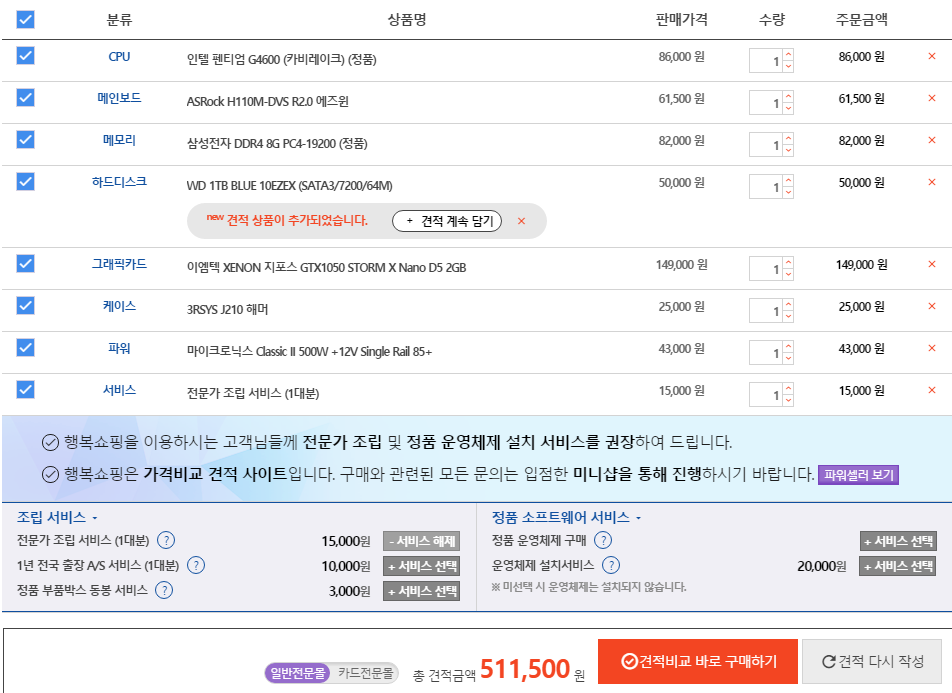
Task: Click the 케이스 quantity input field
Action: pos(766,311)
